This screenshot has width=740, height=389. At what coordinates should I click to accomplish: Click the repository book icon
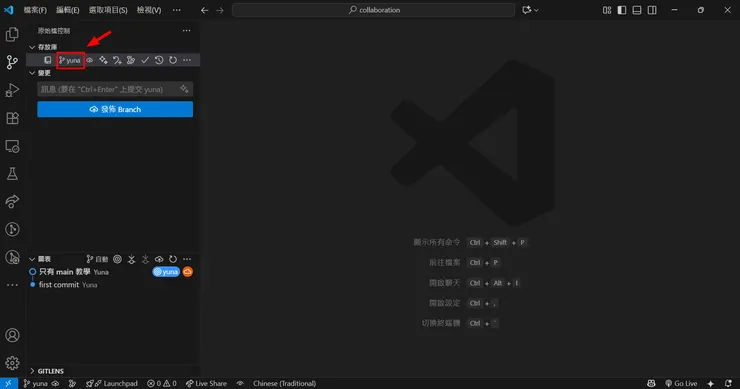[x=48, y=60]
